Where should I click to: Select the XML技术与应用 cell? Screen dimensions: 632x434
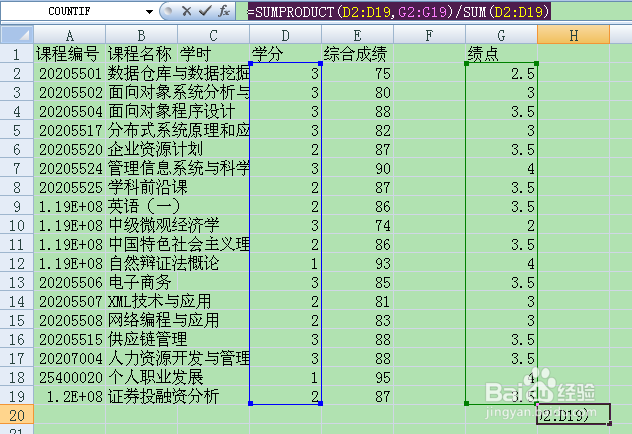coord(141,301)
